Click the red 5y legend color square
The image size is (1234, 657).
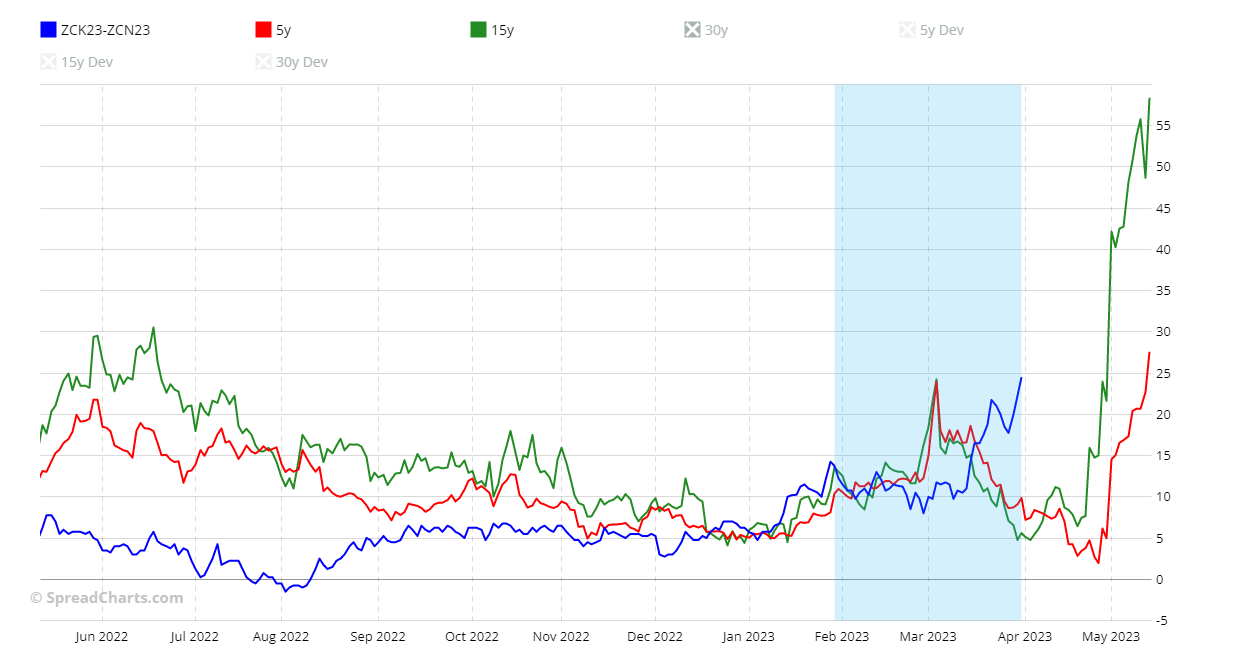tap(263, 30)
